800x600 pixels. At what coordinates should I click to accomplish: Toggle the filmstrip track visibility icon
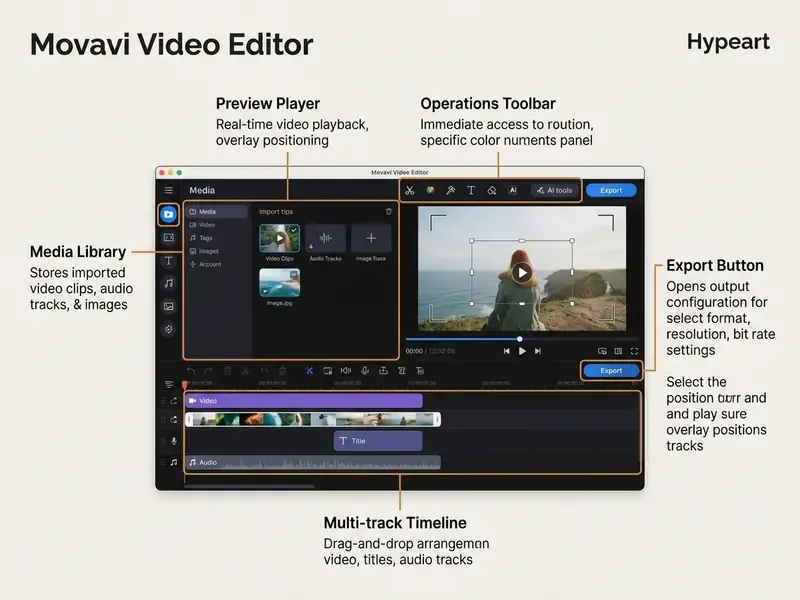click(x=174, y=419)
